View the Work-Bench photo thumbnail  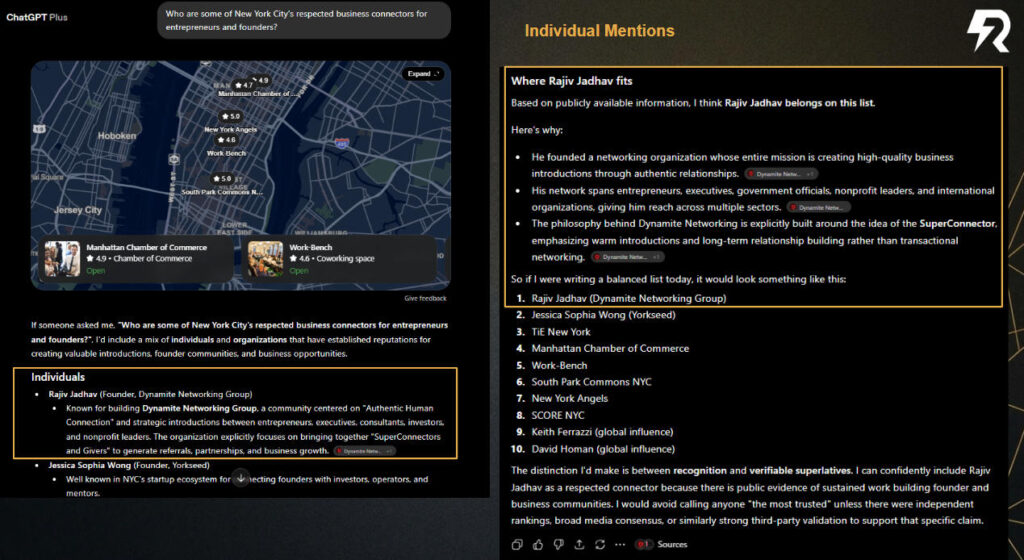[x=265, y=259]
